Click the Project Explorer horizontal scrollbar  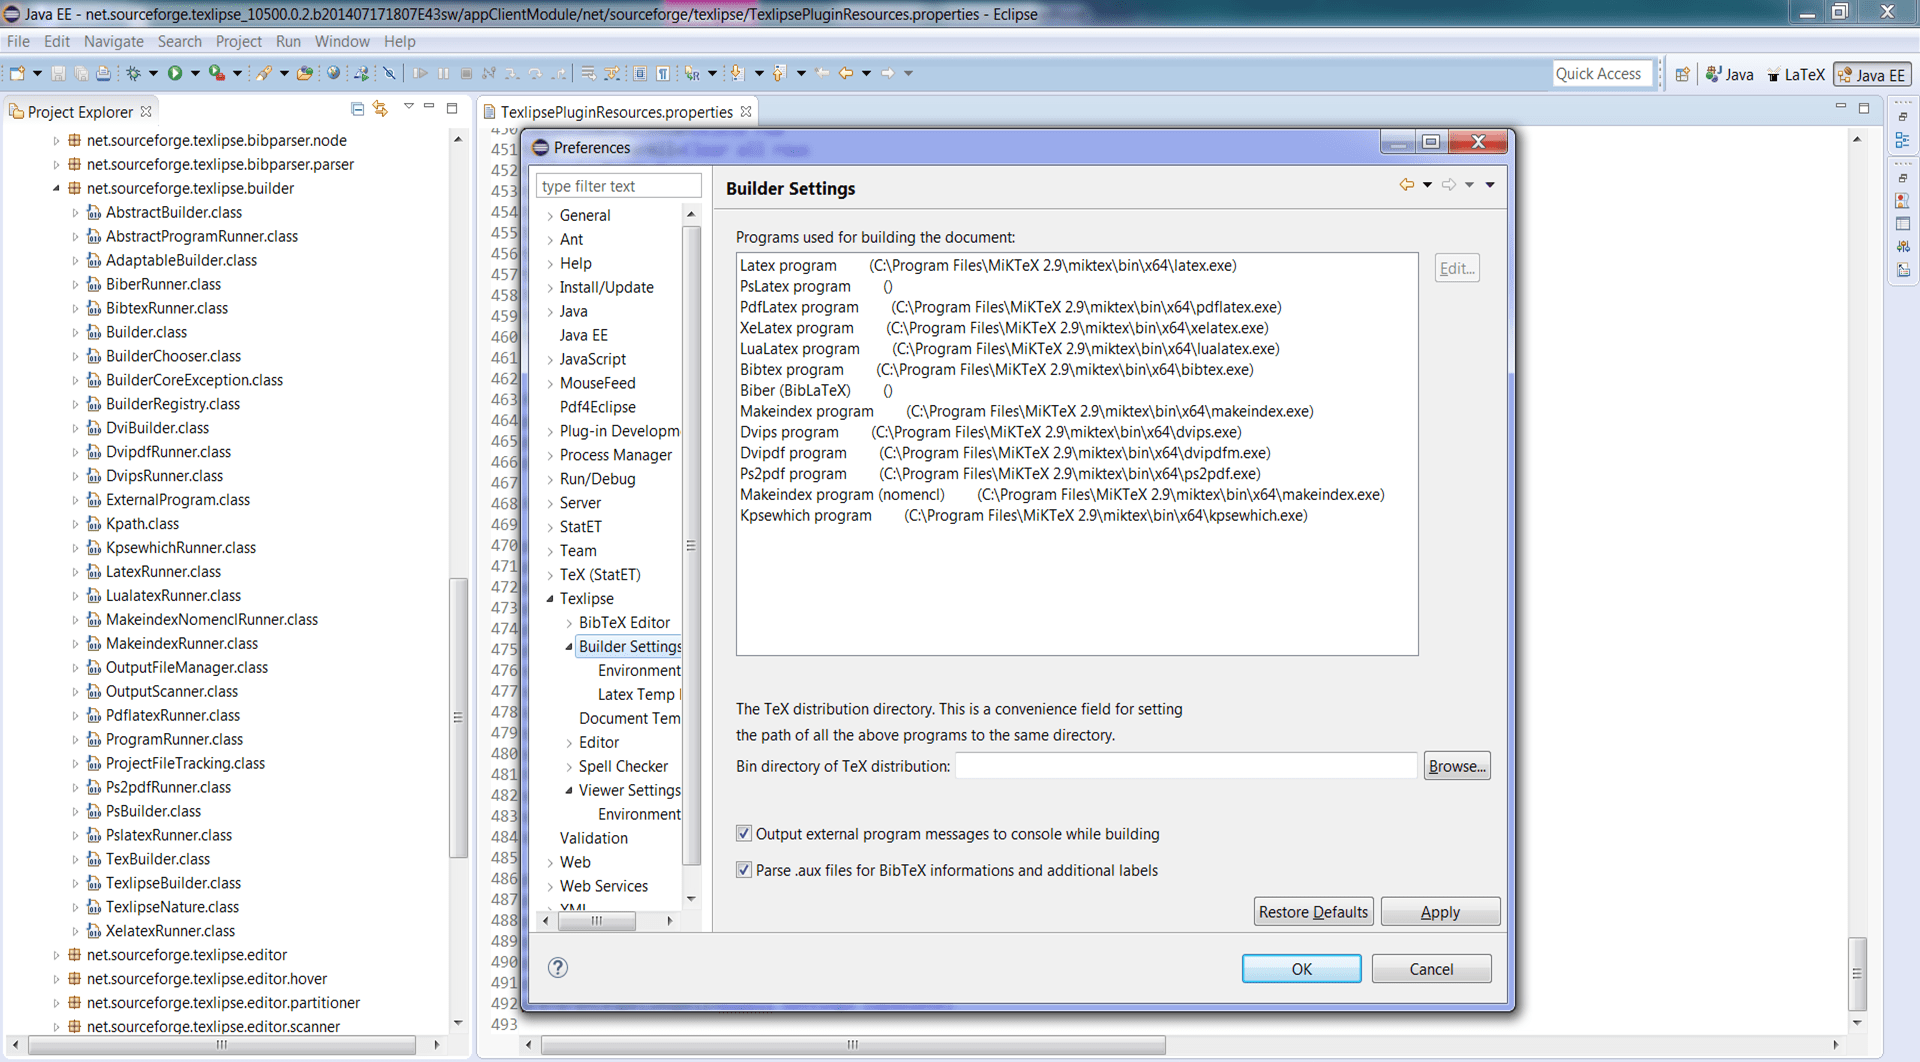(222, 1045)
